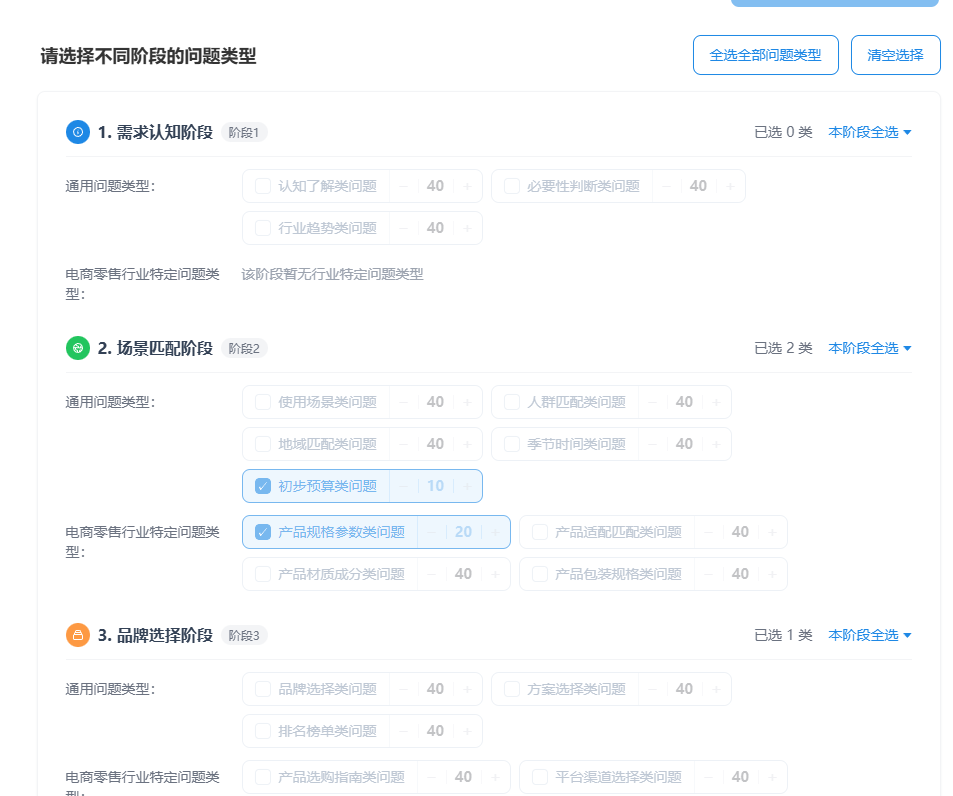Decrease count for 初步预算类问题 with minus
Viewport: 953px width, 796px height.
click(404, 486)
